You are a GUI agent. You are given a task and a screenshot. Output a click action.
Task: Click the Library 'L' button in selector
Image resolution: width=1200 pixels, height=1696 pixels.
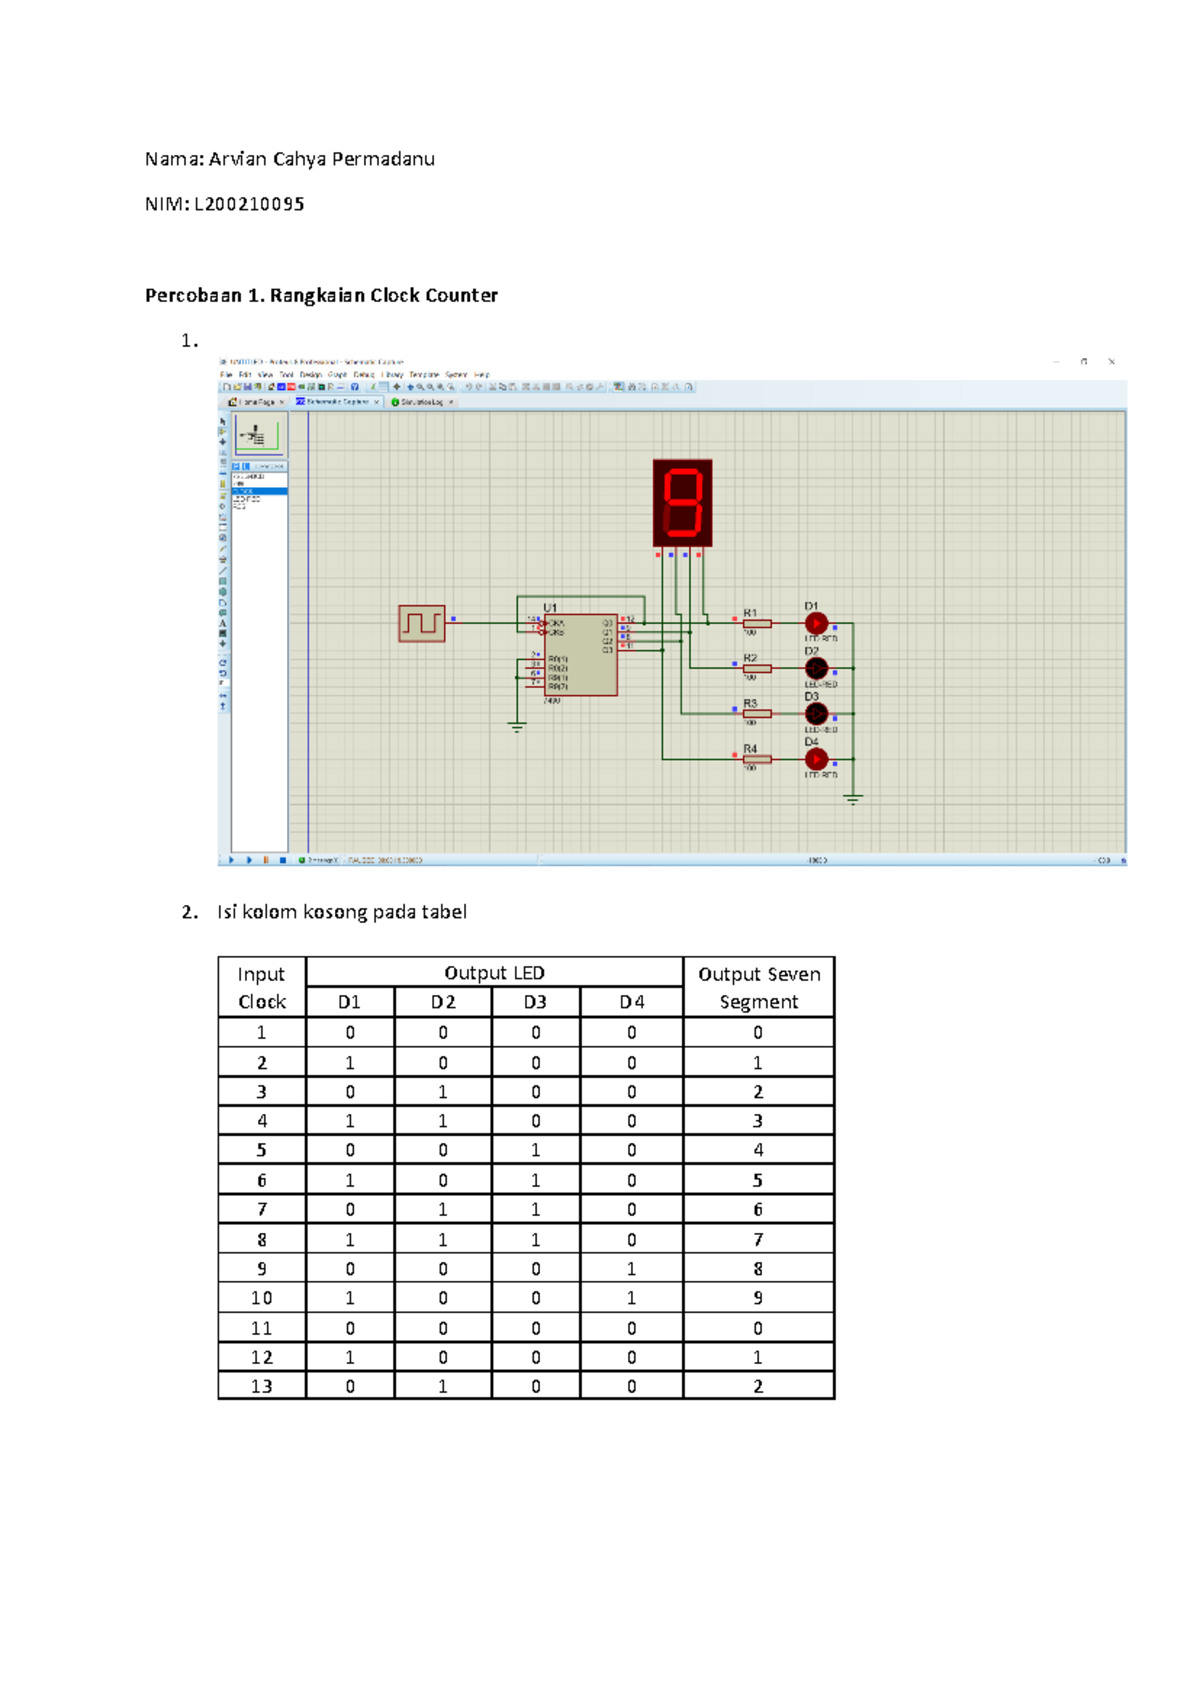point(246,466)
